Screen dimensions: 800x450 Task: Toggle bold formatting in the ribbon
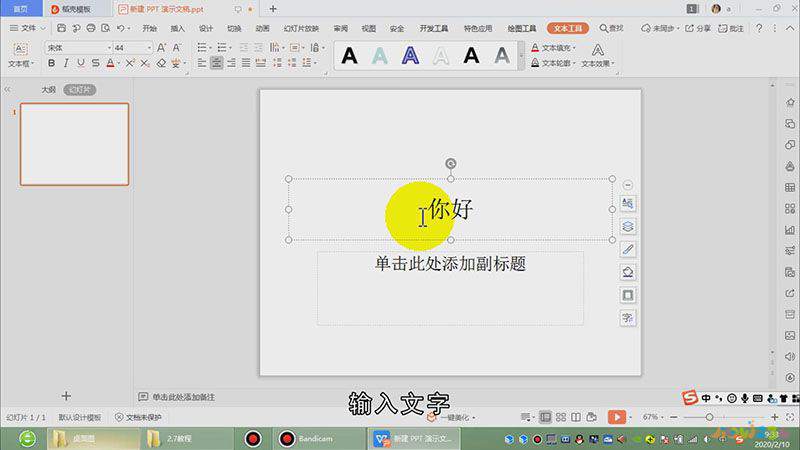pos(52,63)
